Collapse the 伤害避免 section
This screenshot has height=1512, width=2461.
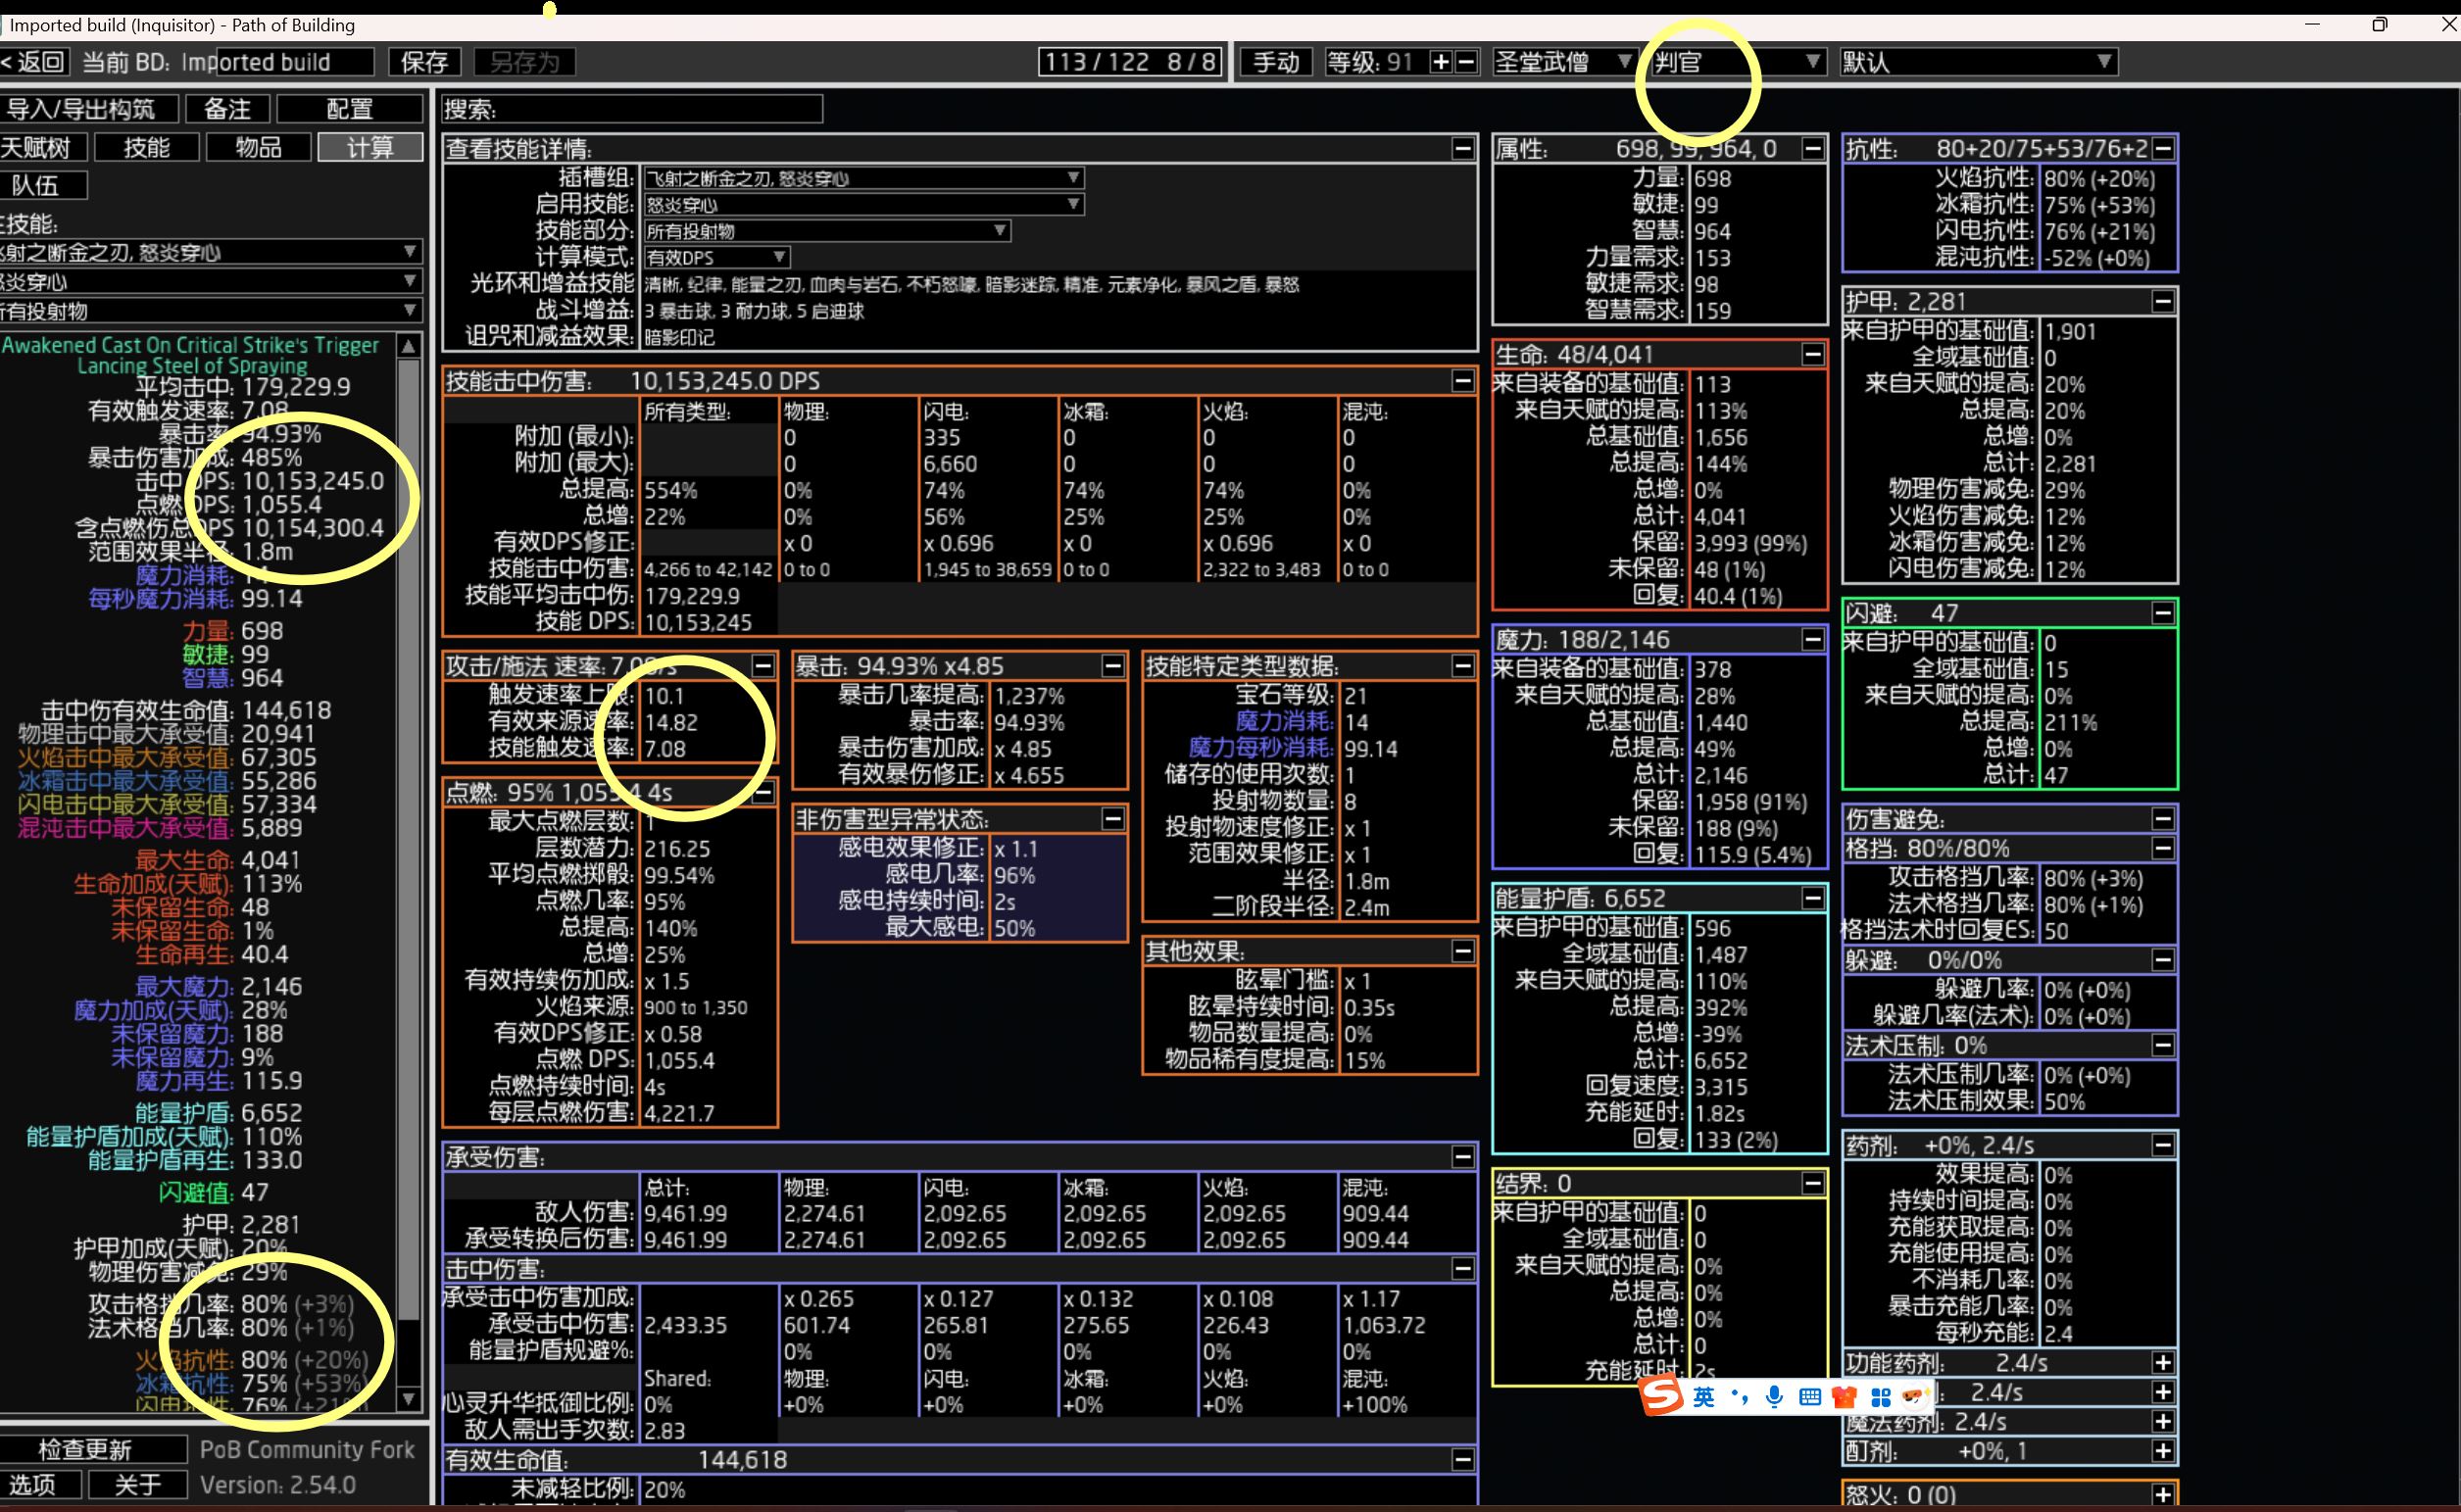point(2162,820)
